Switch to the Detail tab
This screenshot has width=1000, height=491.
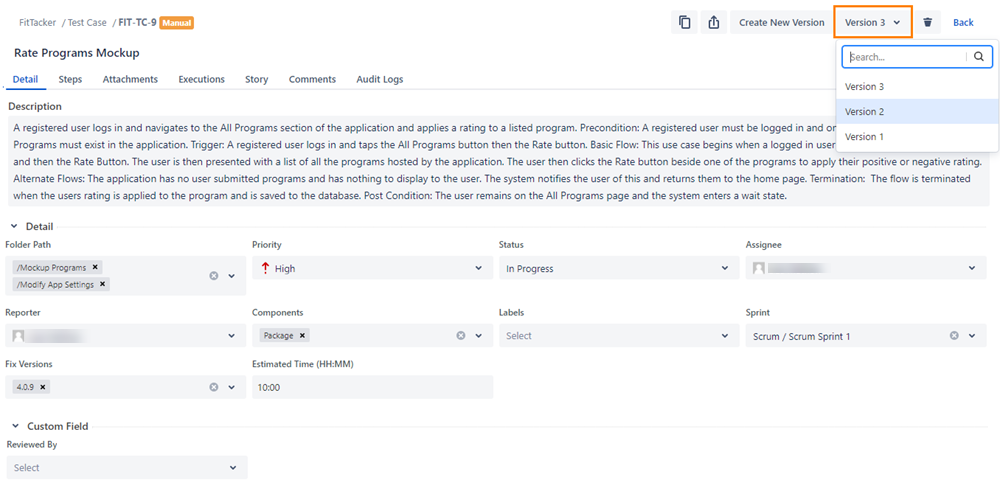(26, 79)
